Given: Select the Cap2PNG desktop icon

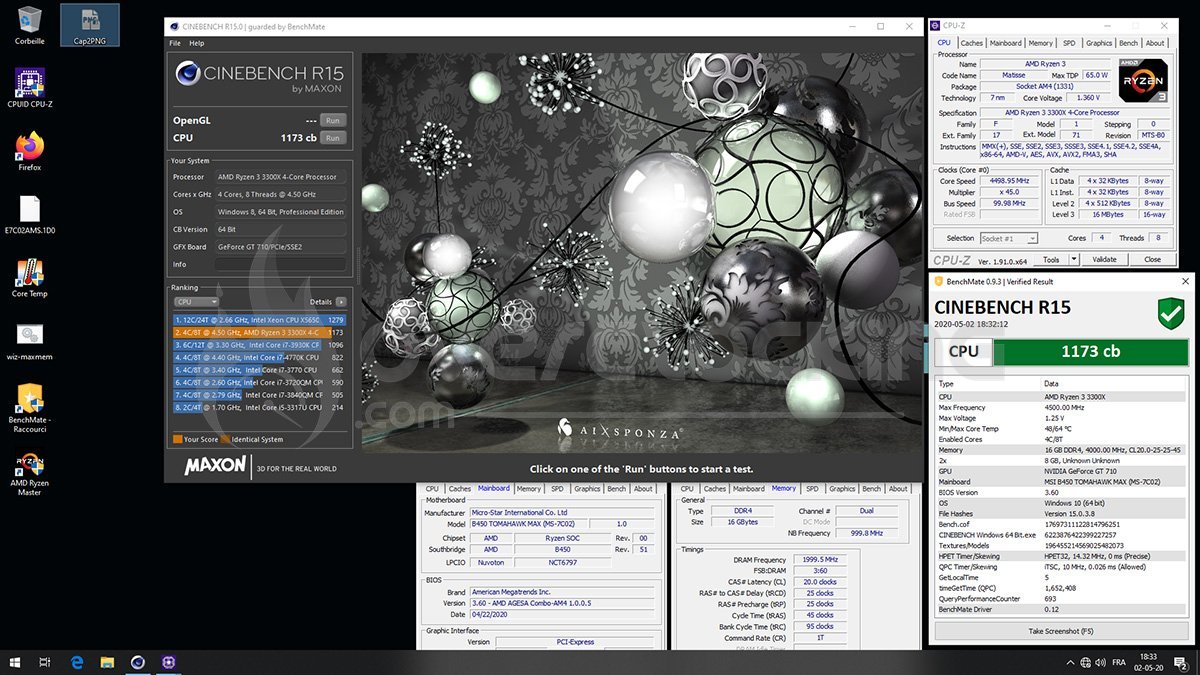Looking at the screenshot, I should click(x=89, y=24).
